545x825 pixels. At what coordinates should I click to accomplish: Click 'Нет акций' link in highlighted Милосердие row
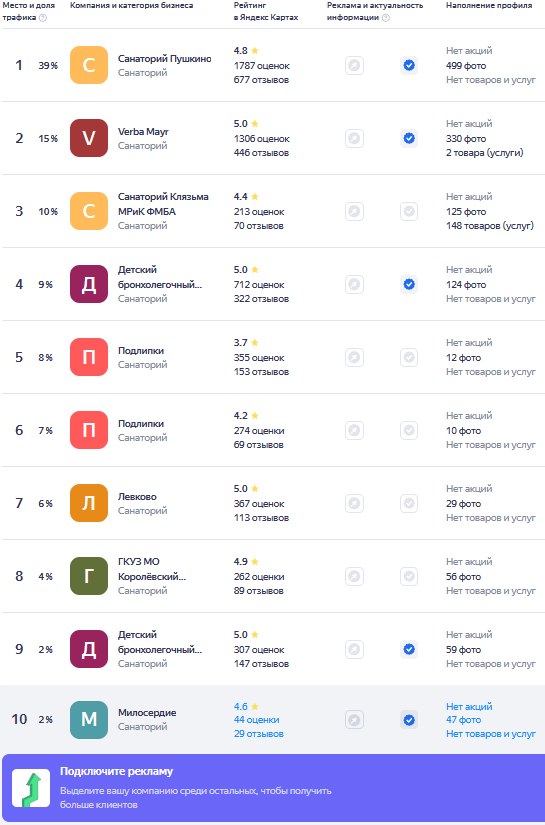(469, 707)
